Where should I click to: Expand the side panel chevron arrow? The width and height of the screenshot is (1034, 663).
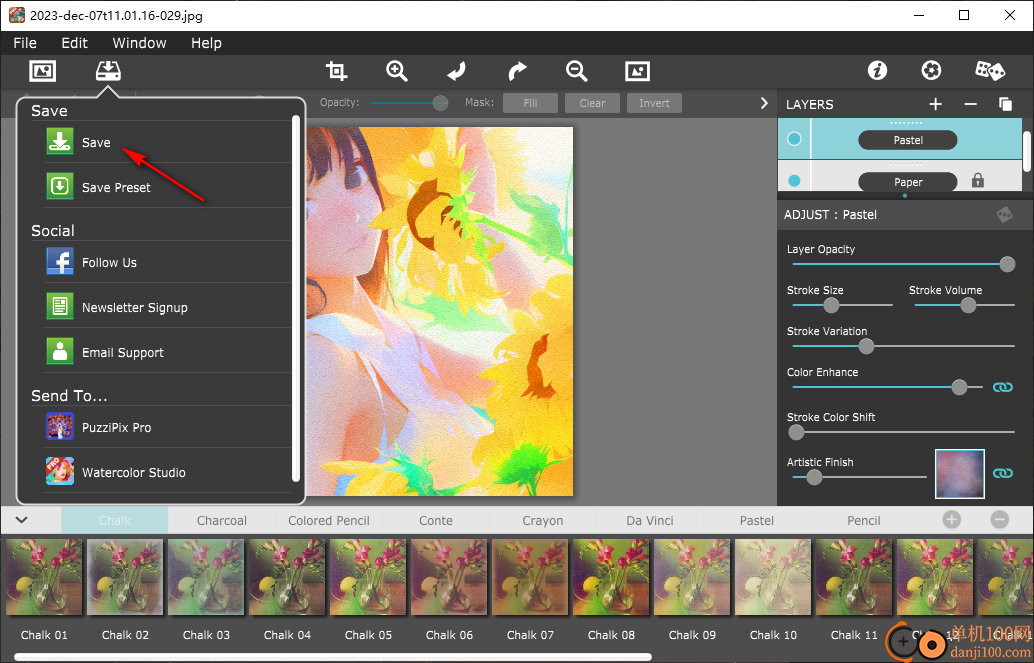pos(764,103)
